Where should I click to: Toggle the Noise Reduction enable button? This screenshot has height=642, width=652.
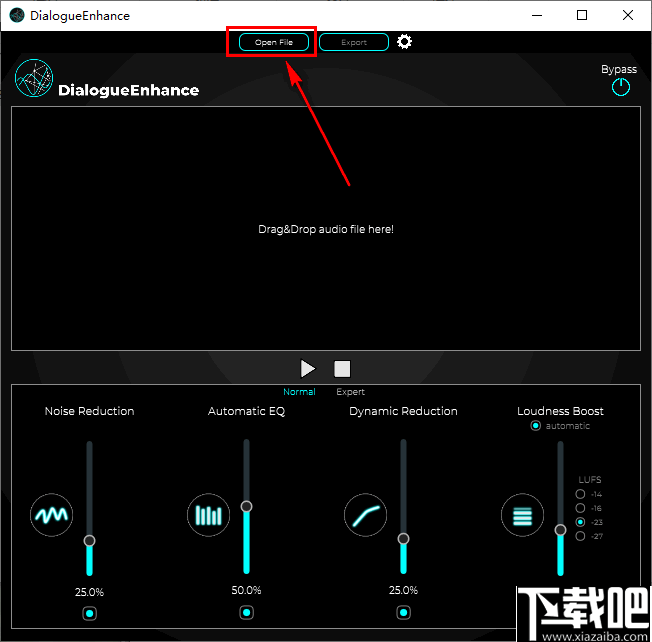[x=89, y=613]
